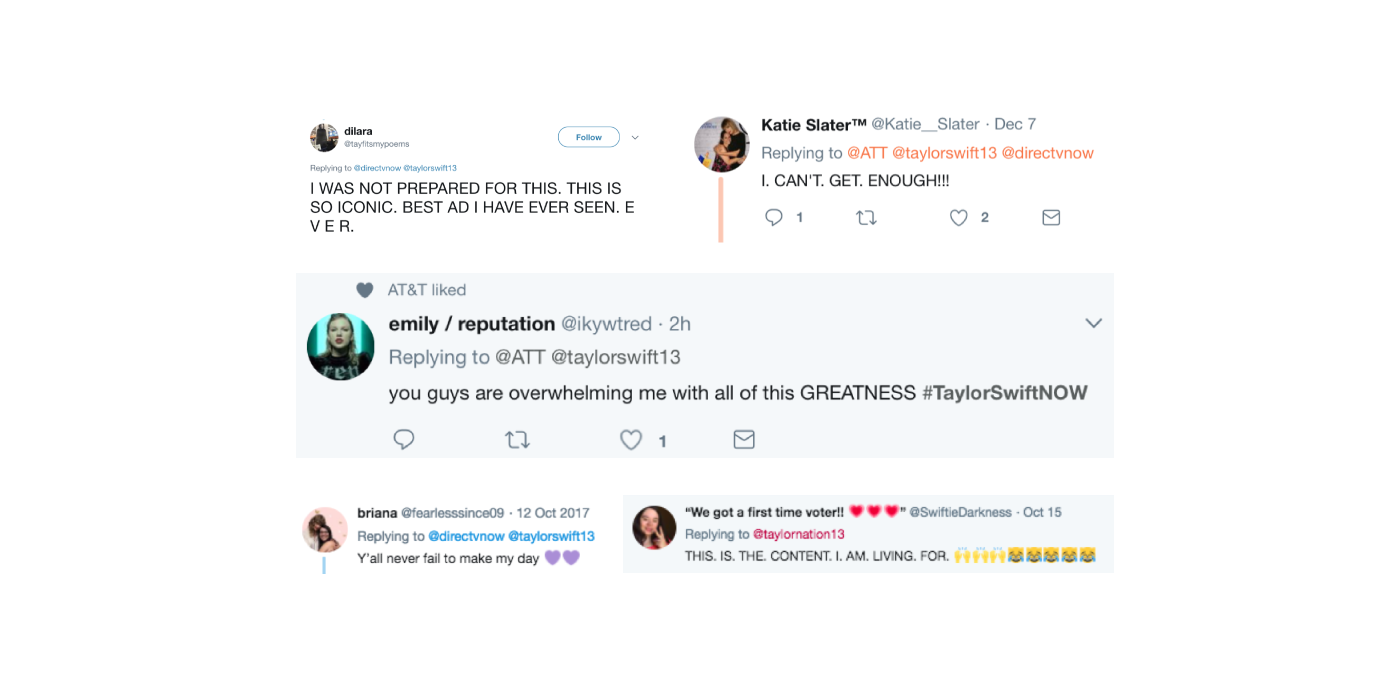Open @directvnow mention in briana's reply
Image resolution: width=1400 pixels, height=682 pixels.
(x=466, y=536)
